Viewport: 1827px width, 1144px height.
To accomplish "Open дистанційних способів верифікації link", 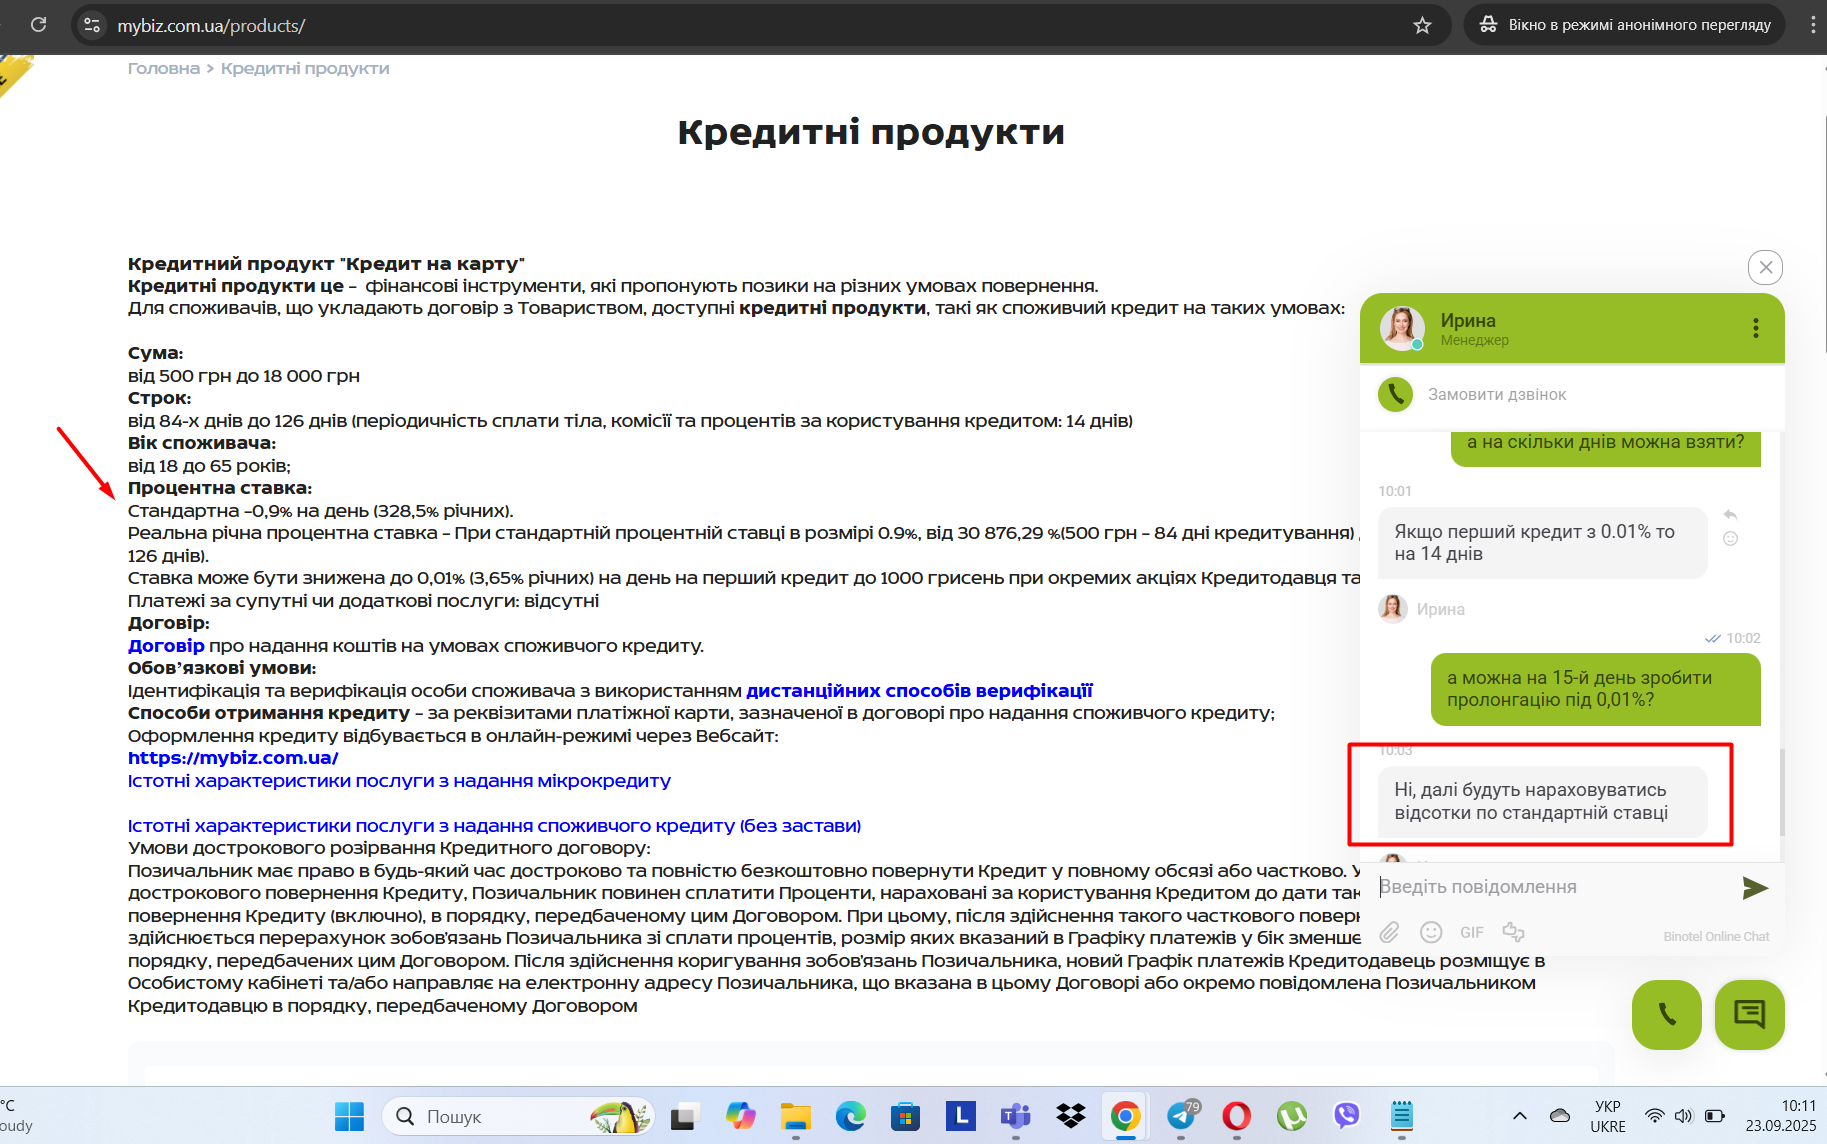I will click(x=919, y=691).
